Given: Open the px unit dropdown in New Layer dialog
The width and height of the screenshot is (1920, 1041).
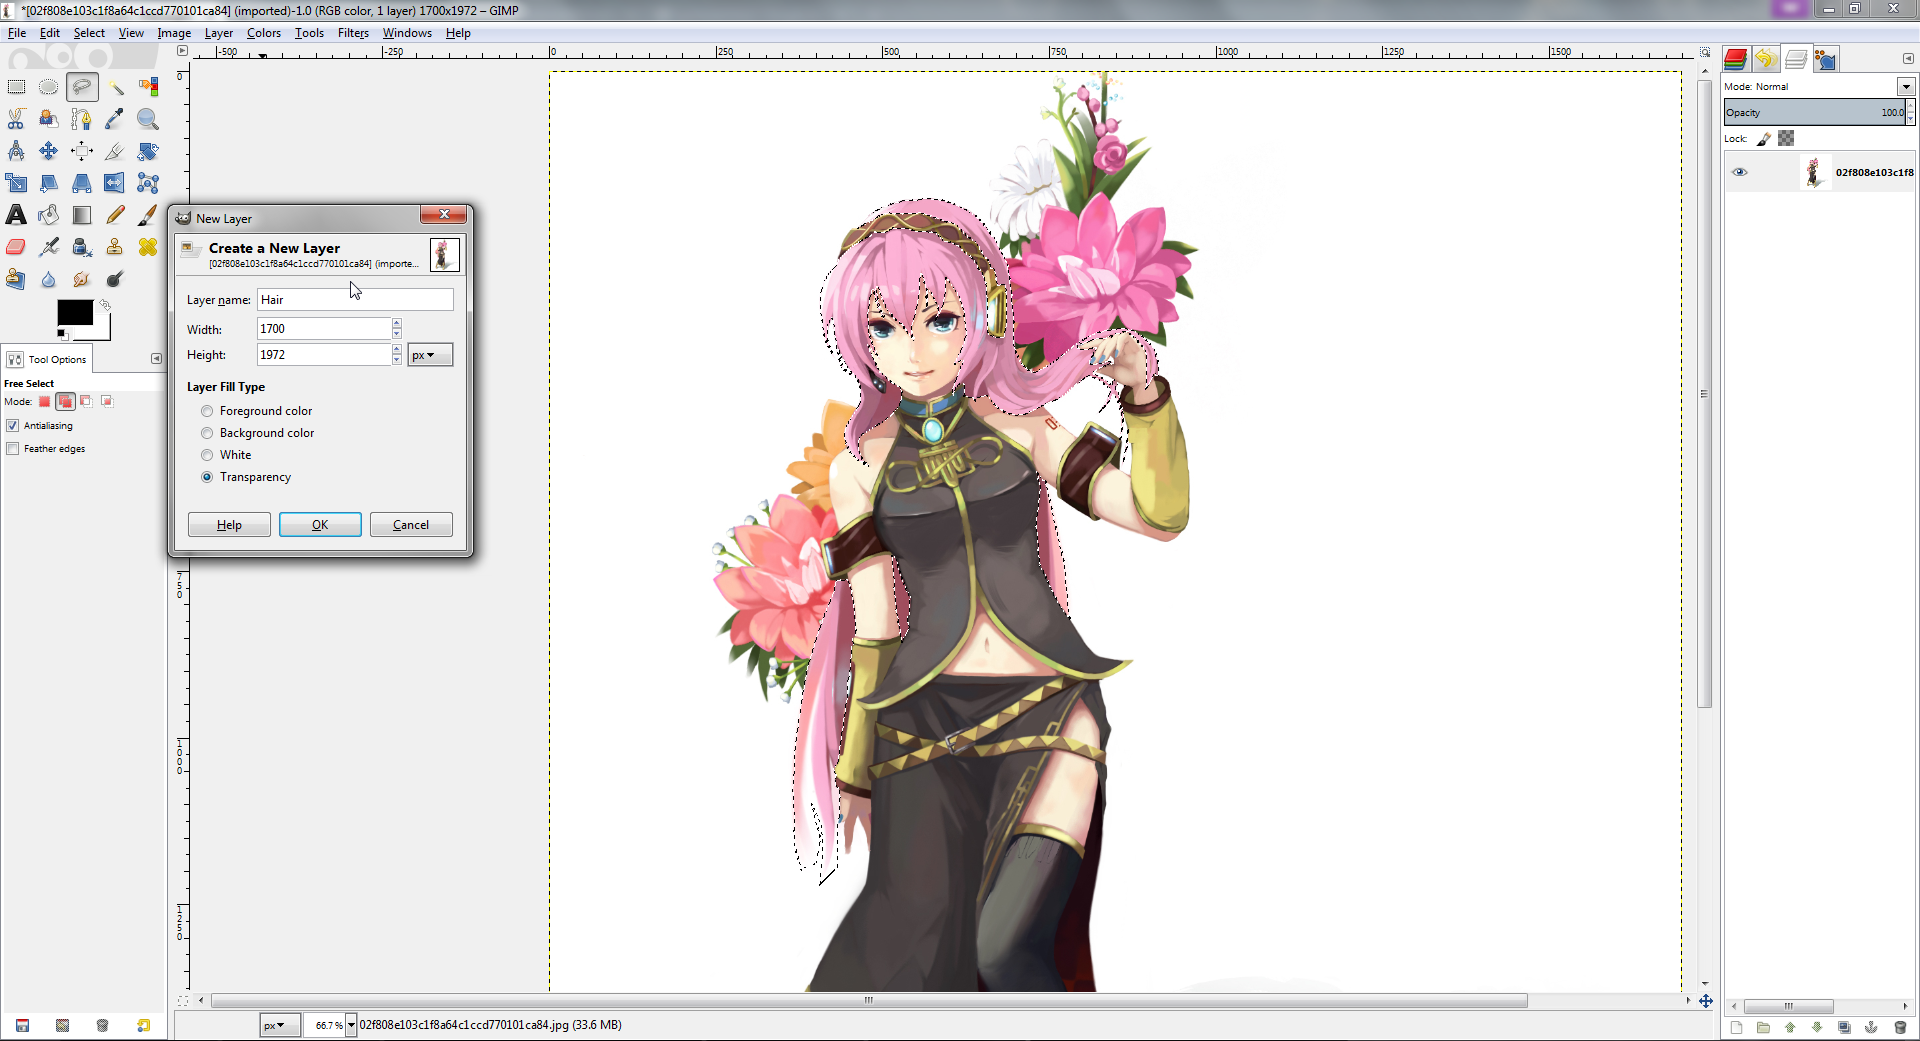Looking at the screenshot, I should coord(430,355).
